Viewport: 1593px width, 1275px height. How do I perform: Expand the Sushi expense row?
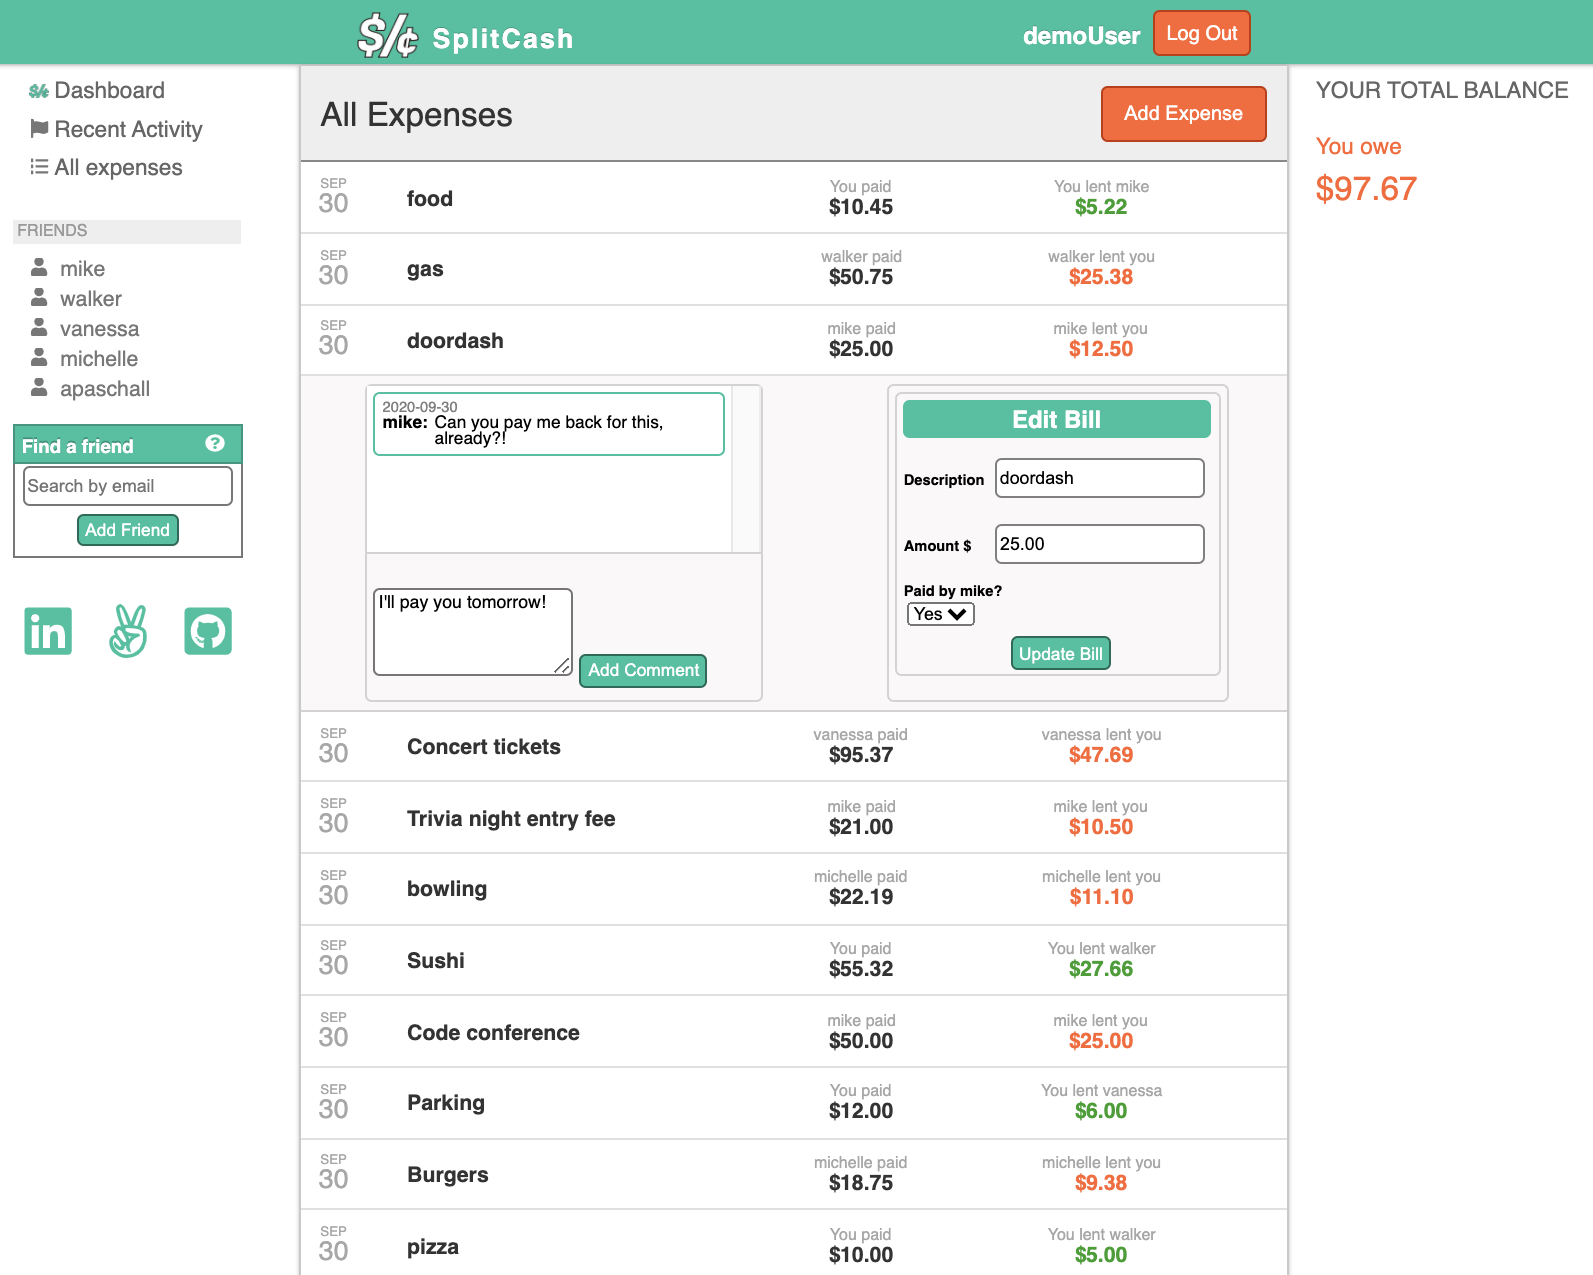pos(794,960)
